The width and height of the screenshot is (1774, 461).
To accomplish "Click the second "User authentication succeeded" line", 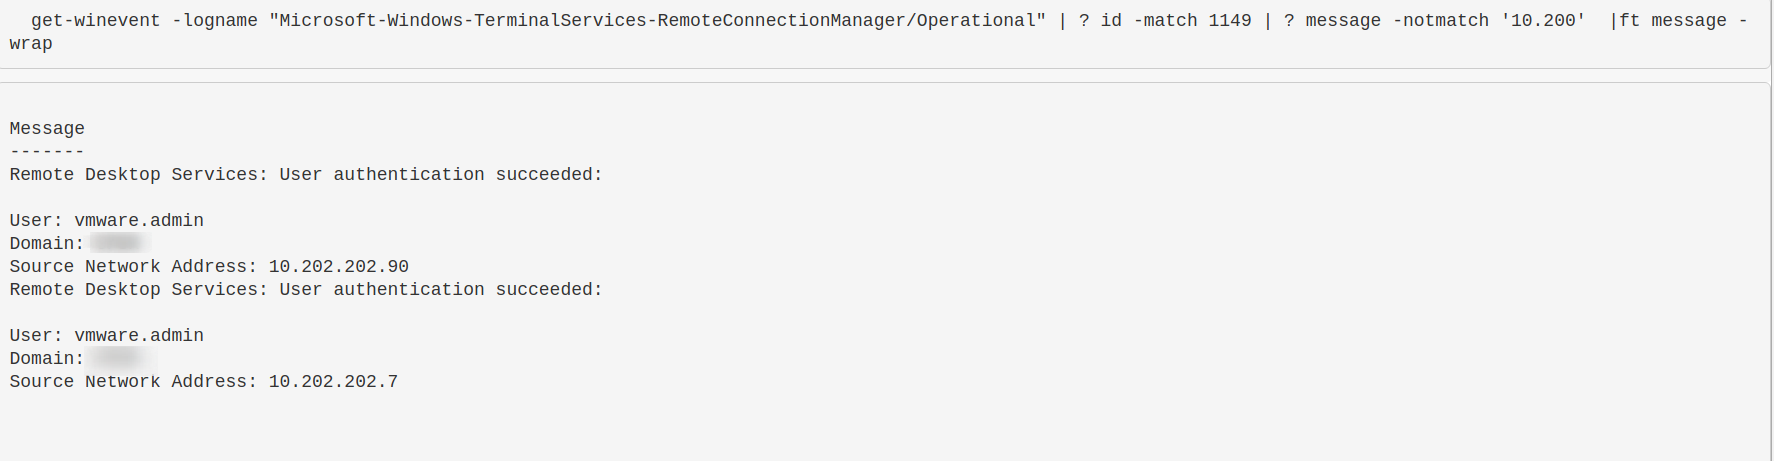I will [306, 290].
